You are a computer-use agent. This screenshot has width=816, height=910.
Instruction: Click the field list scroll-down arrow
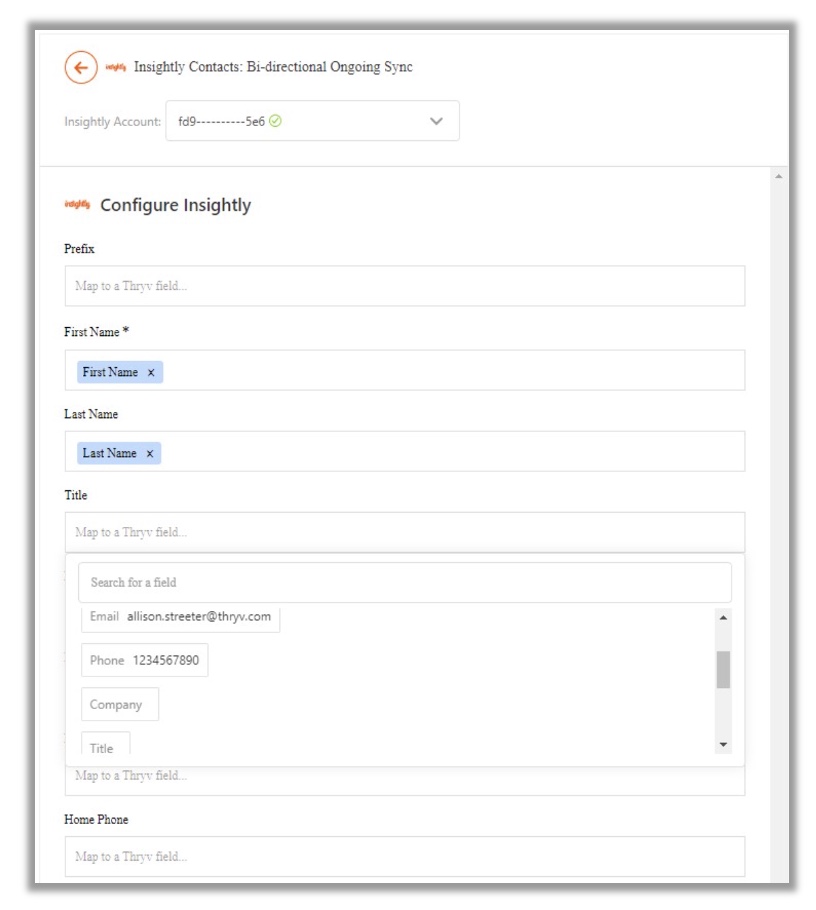point(723,745)
